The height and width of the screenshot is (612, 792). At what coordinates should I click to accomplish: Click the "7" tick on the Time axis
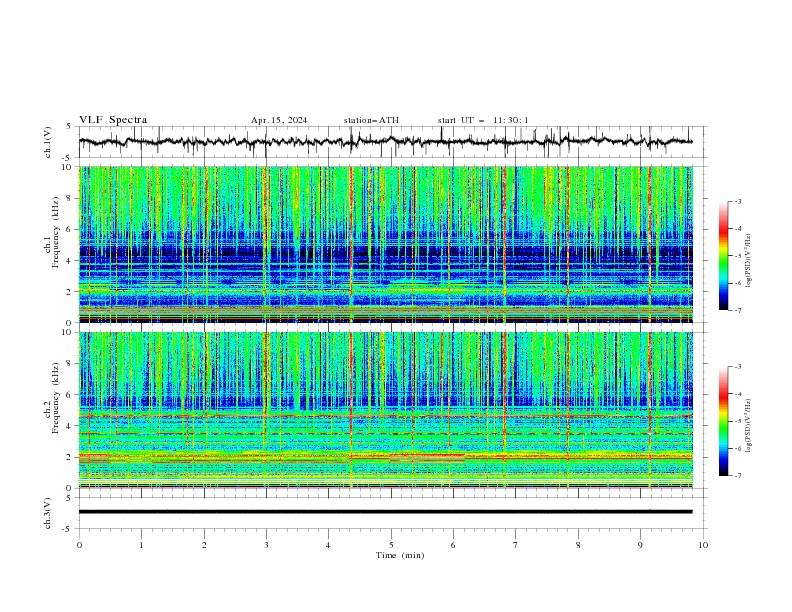point(516,545)
